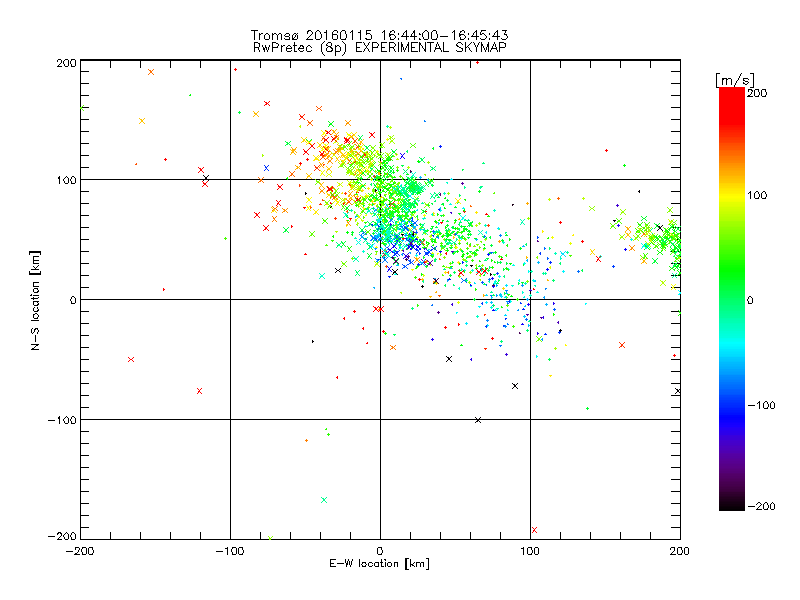Click the black cross marker on the -100 N-S gridline
The height and width of the screenshot is (600, 800).
tap(478, 420)
